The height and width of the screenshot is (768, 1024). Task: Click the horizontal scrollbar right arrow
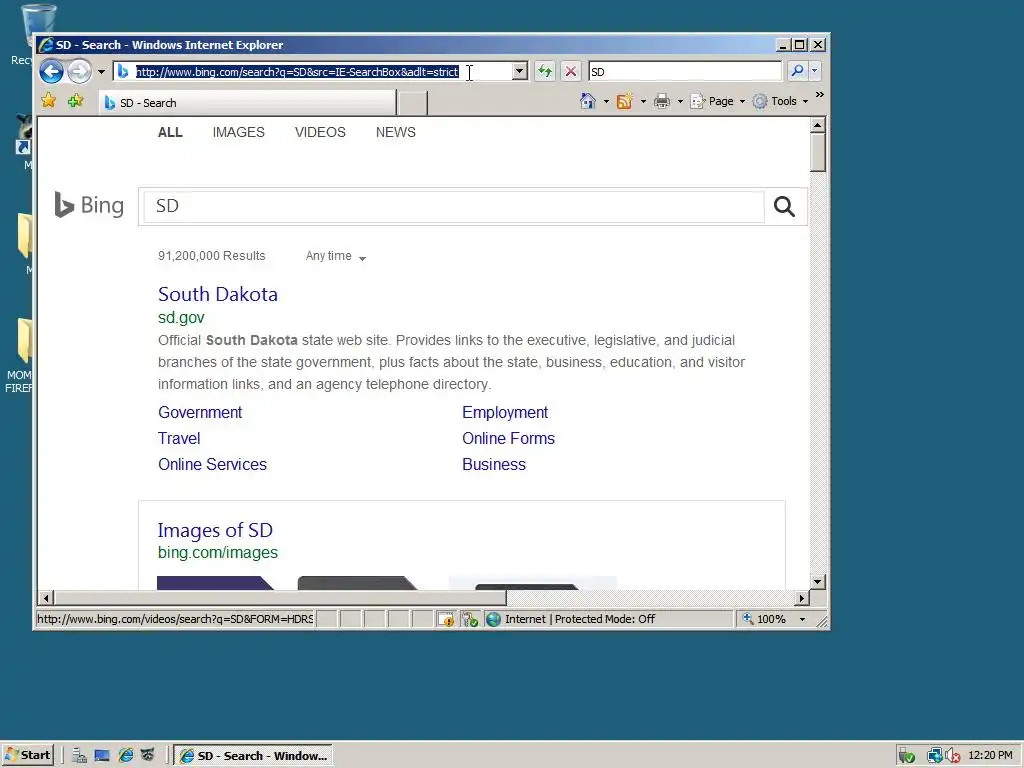[x=803, y=598]
